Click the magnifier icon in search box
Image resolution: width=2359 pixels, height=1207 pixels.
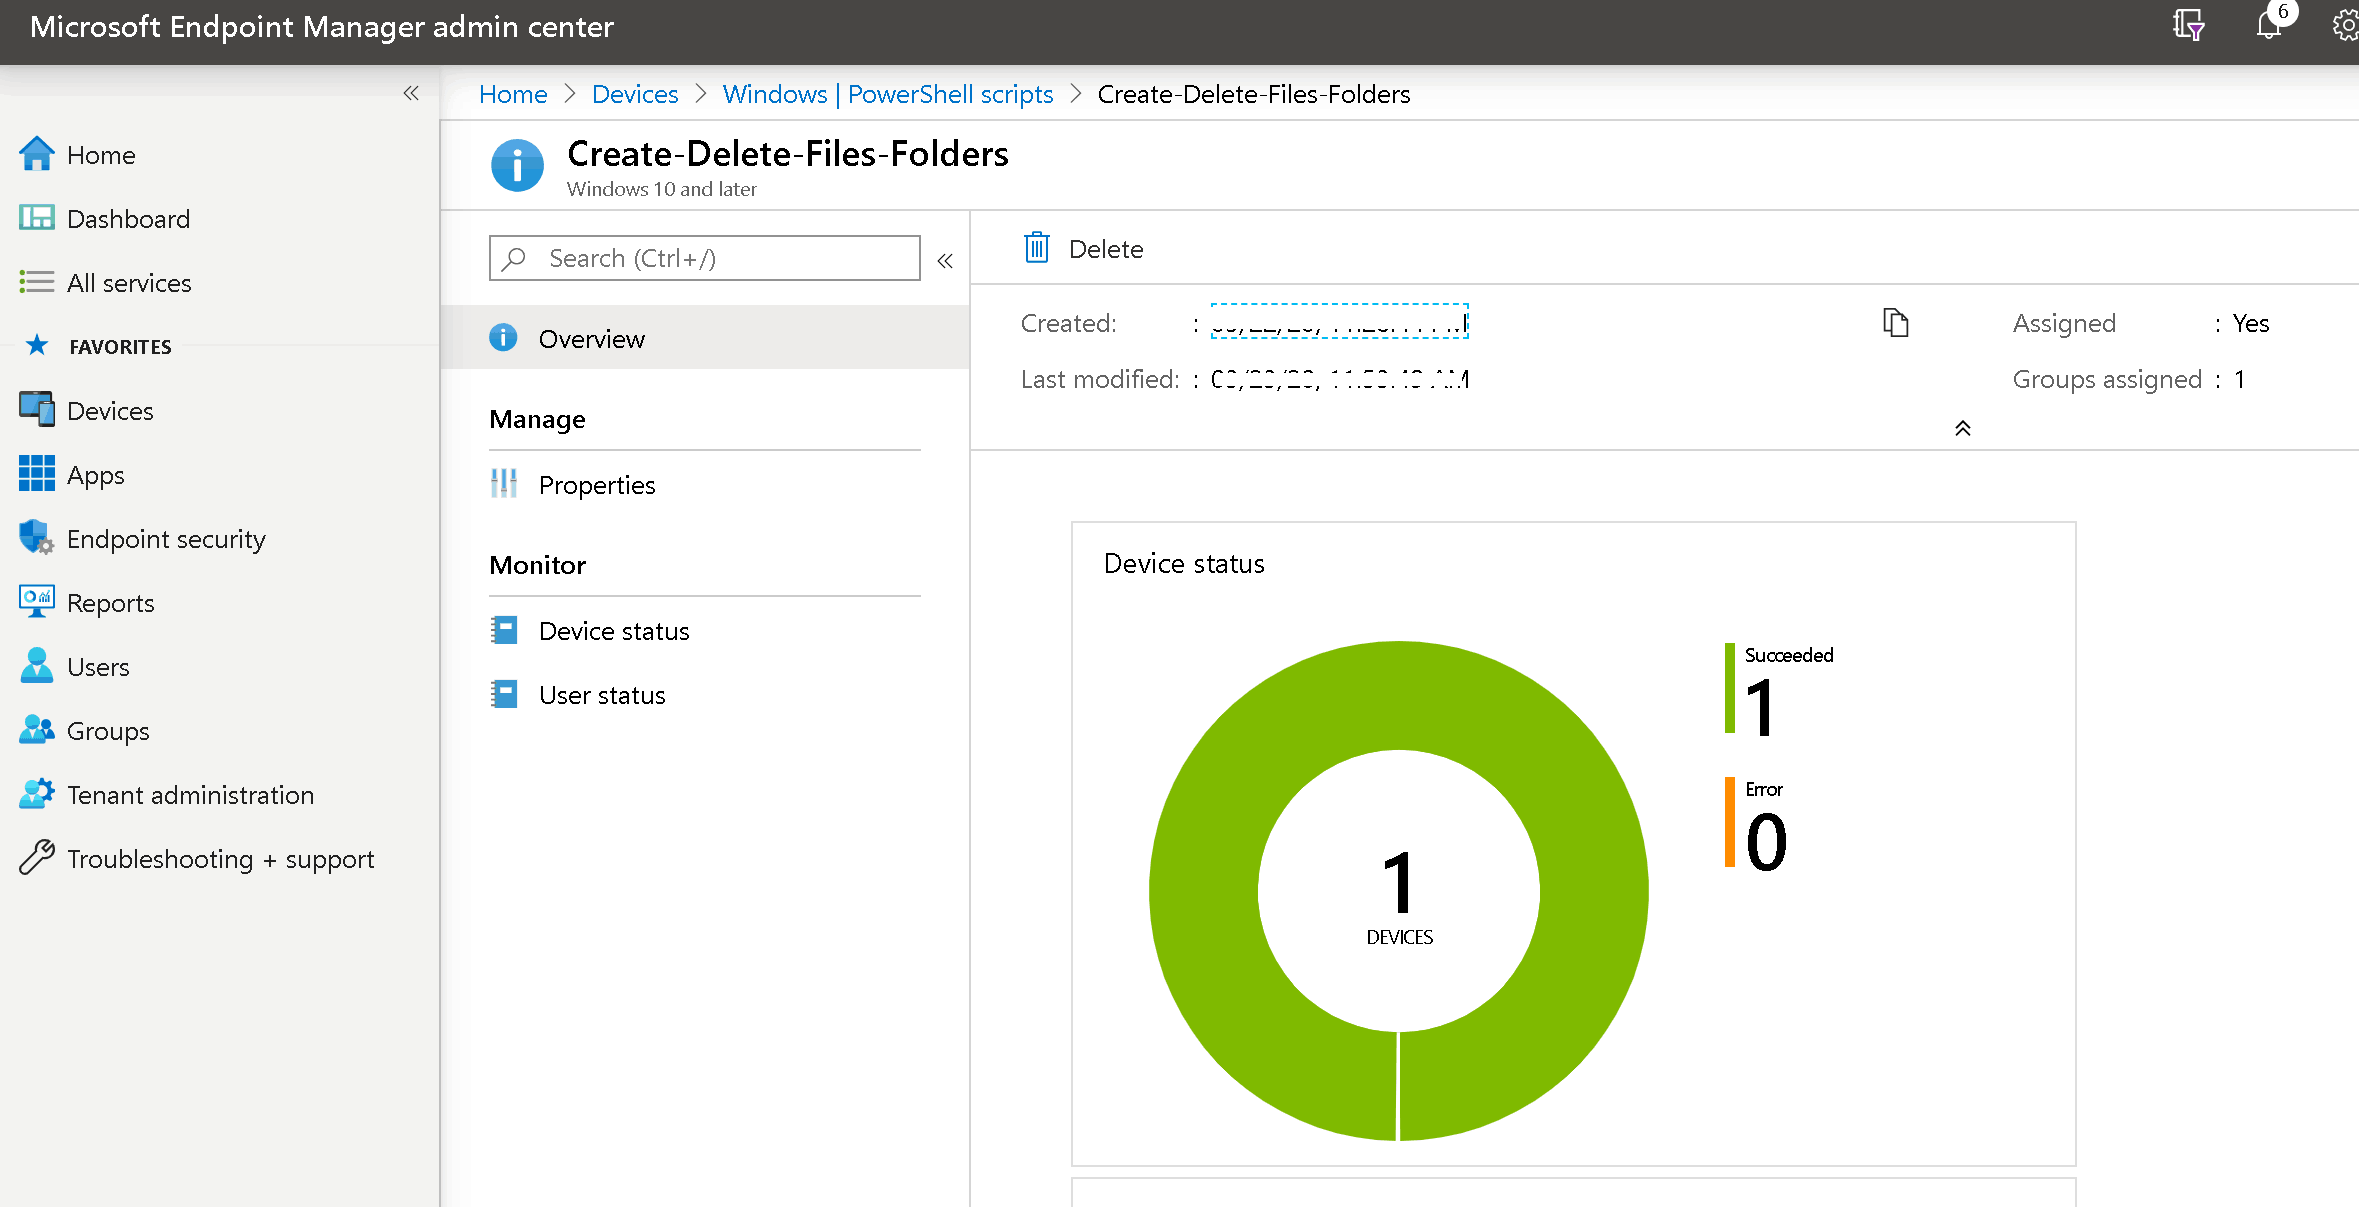[515, 258]
